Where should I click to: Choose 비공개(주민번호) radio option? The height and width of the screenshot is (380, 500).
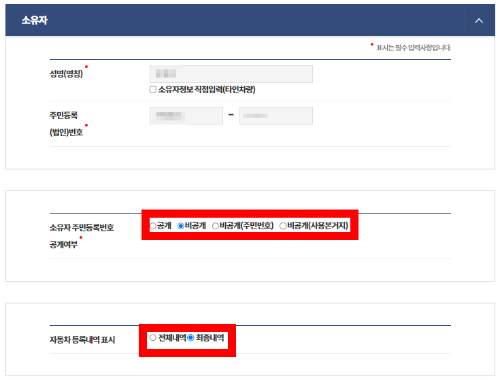215,226
